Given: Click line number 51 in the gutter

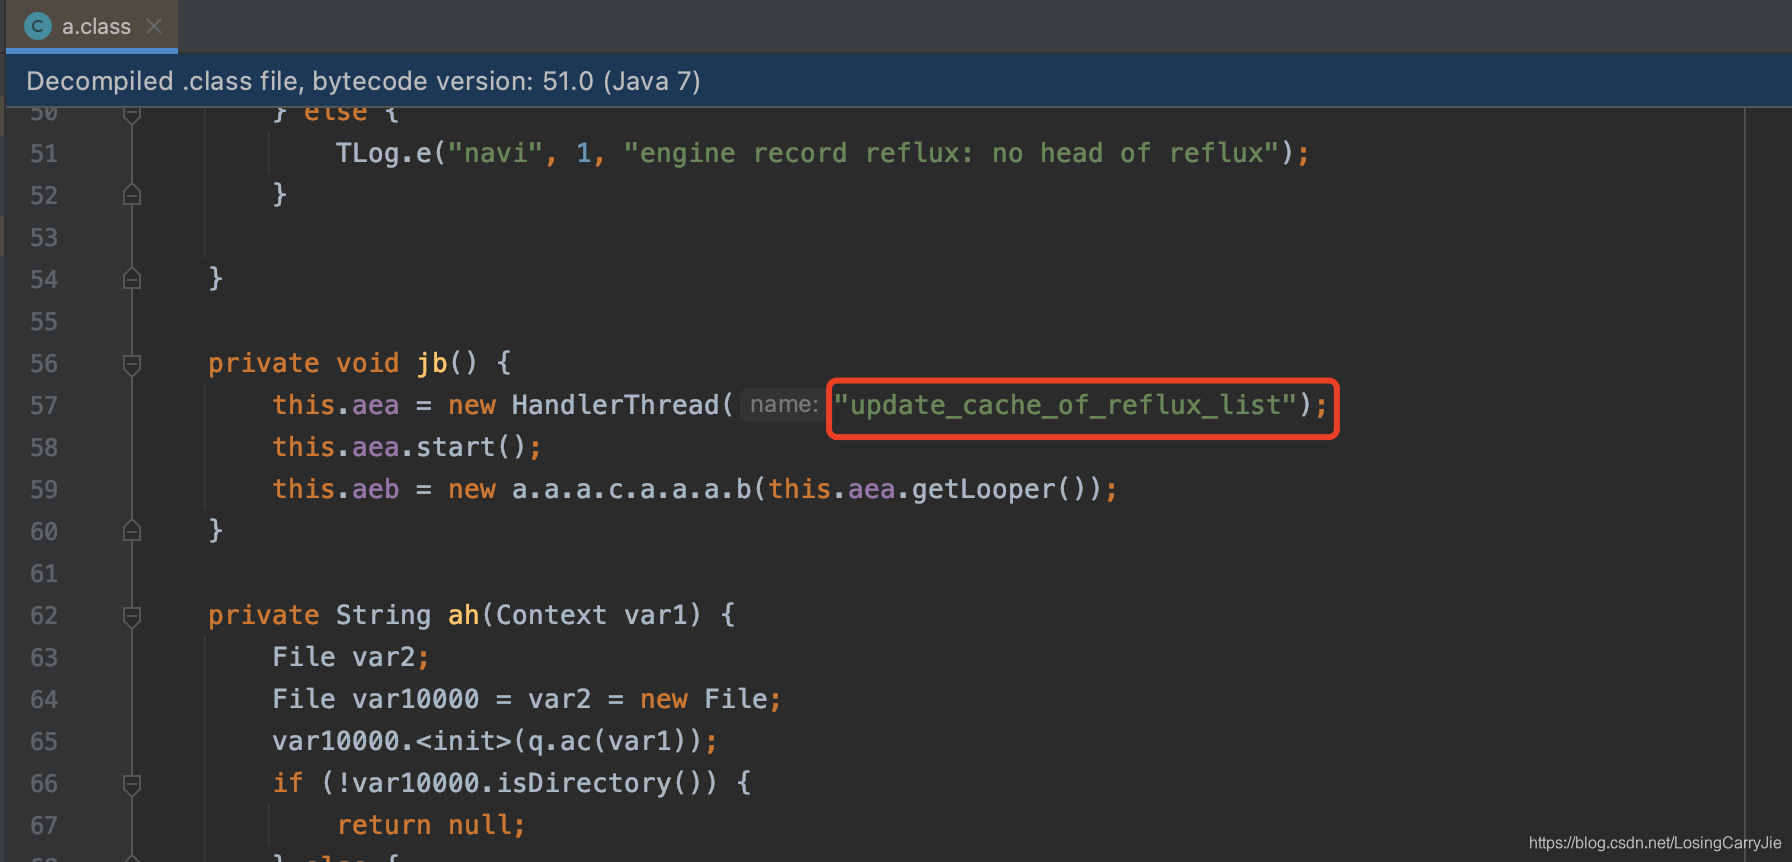Looking at the screenshot, I should (x=44, y=153).
